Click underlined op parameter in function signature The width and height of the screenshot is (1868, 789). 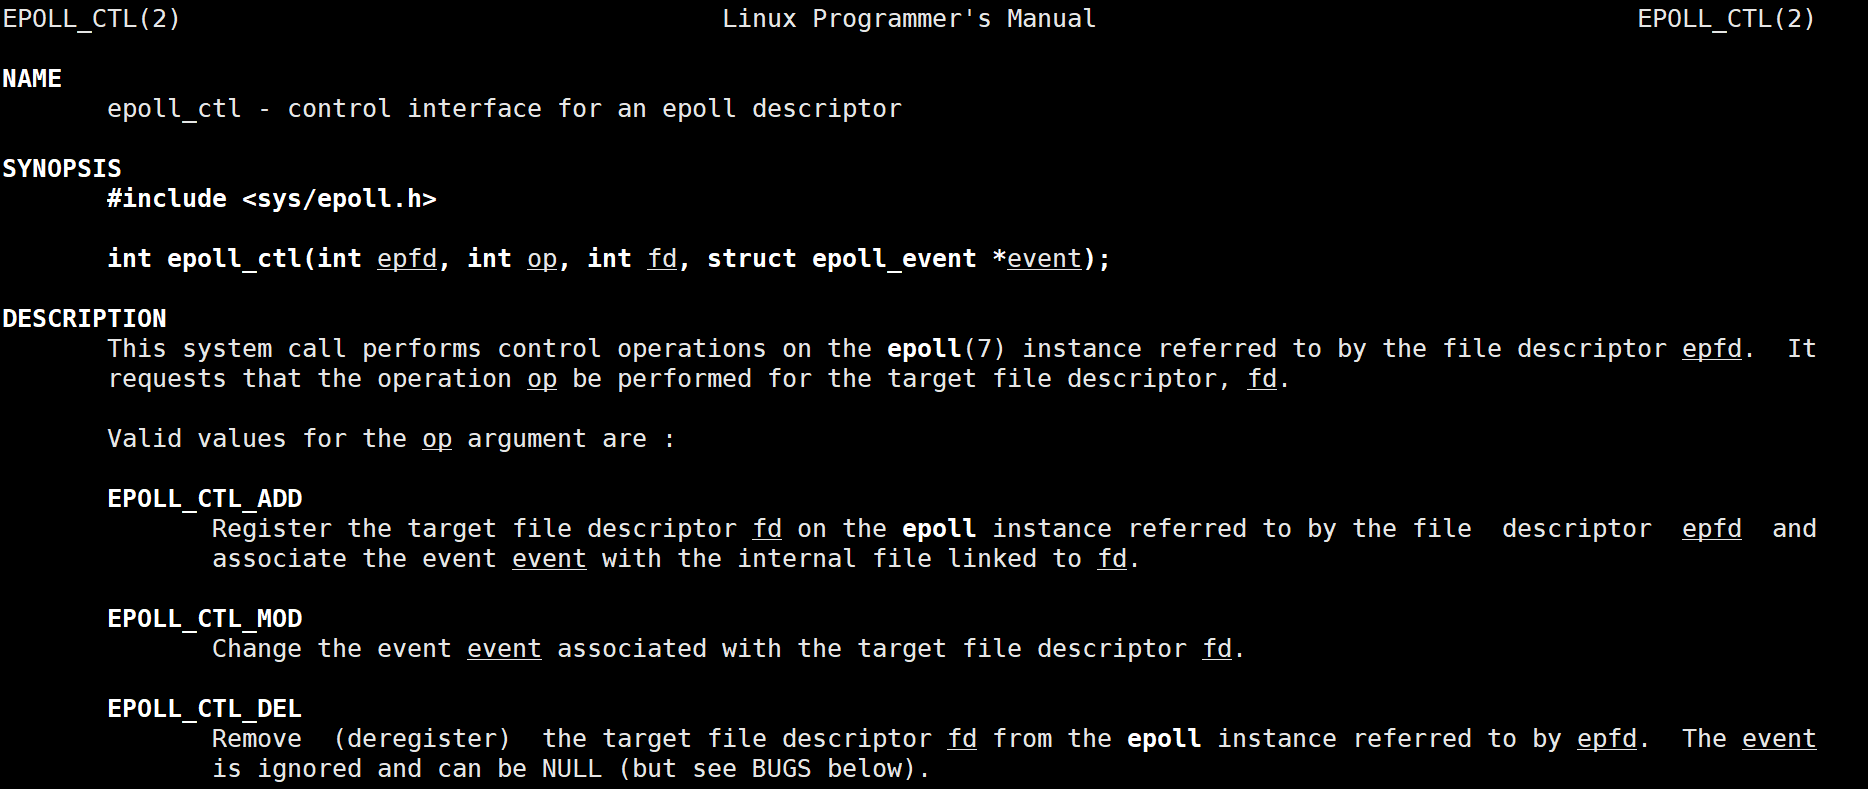pos(542,259)
